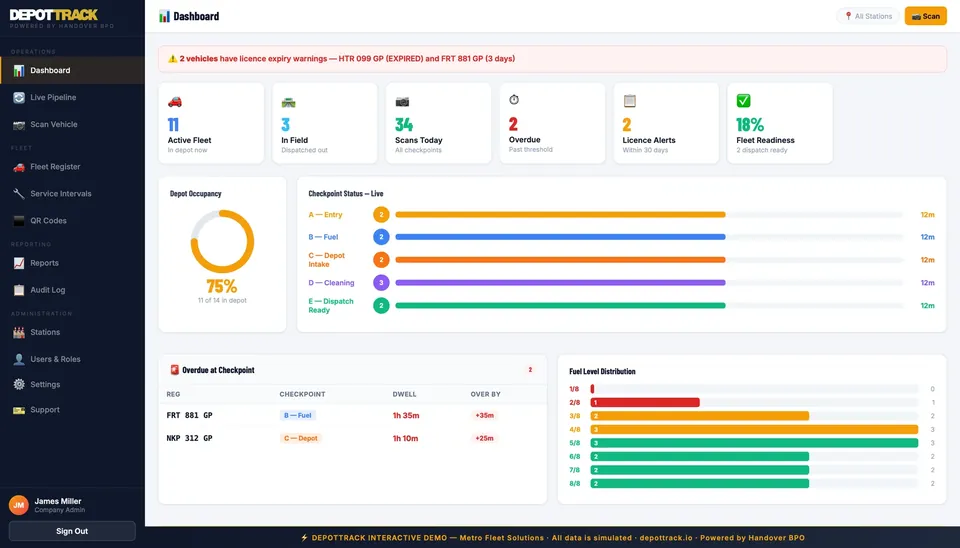This screenshot has height=548, width=960.
Task: Click the B — Fuel blue progress bar
Action: tap(560, 237)
